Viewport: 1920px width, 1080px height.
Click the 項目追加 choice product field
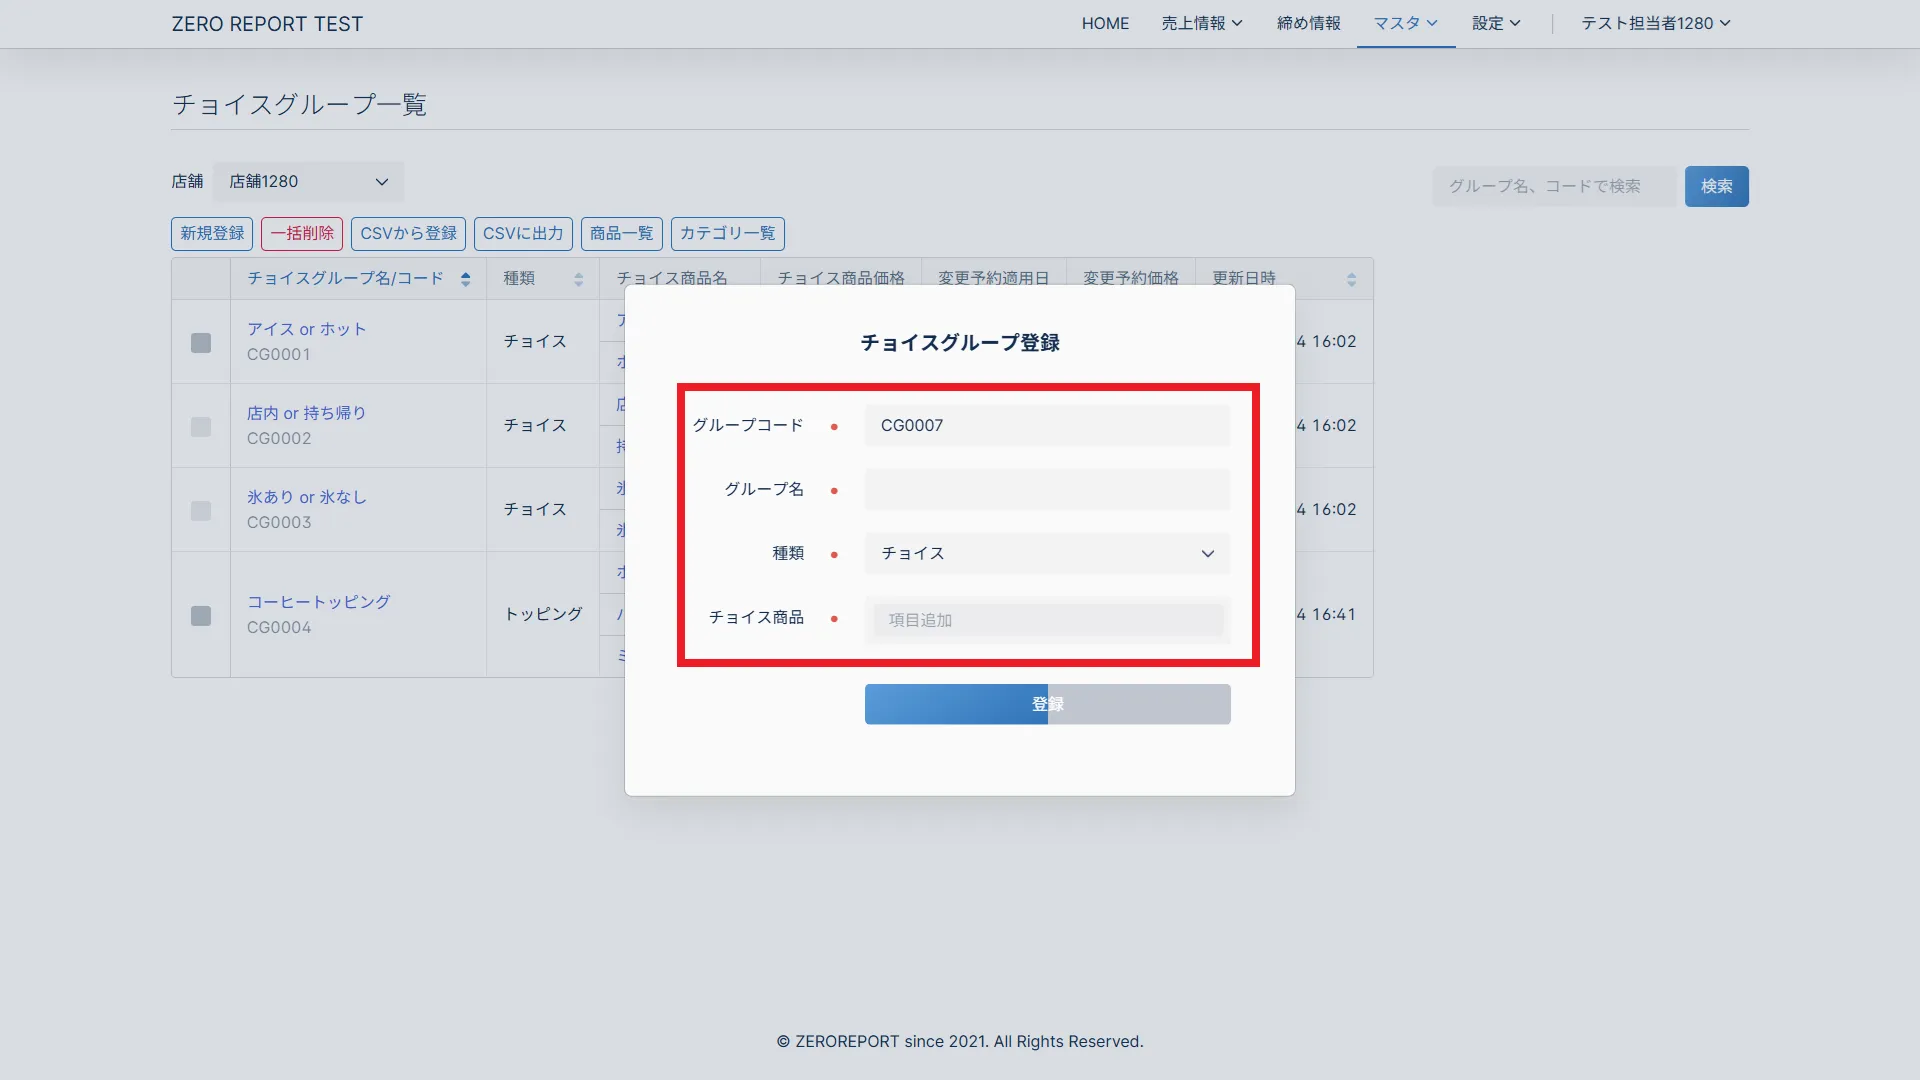pos(1046,620)
